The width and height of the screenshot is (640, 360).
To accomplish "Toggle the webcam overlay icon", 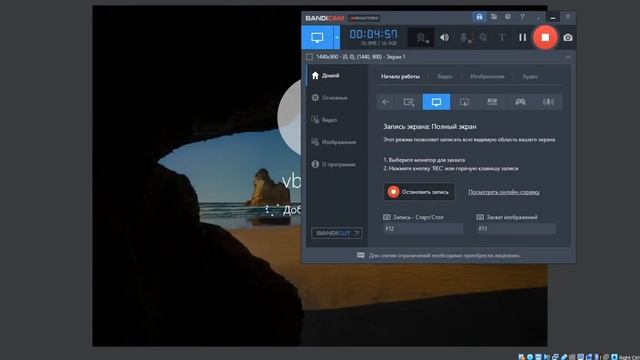I will [x=422, y=38].
